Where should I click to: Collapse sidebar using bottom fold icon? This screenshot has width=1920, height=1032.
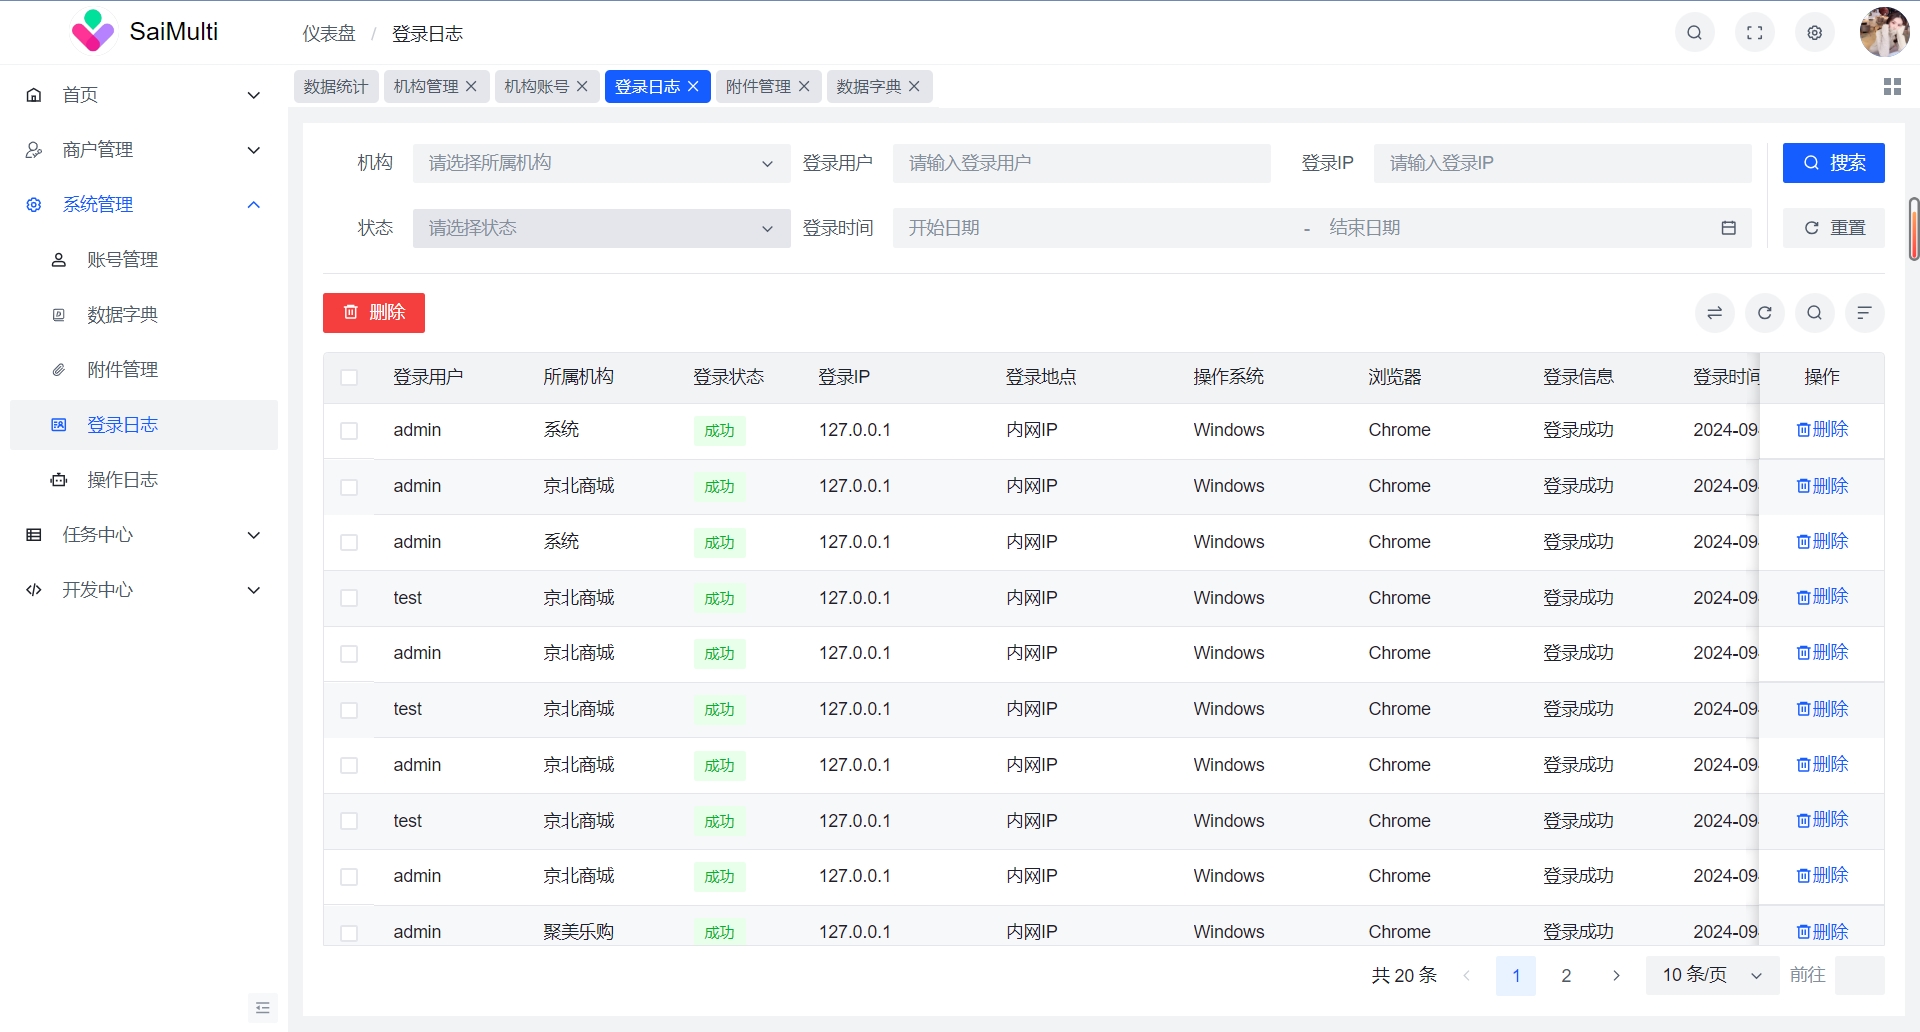(x=262, y=1007)
